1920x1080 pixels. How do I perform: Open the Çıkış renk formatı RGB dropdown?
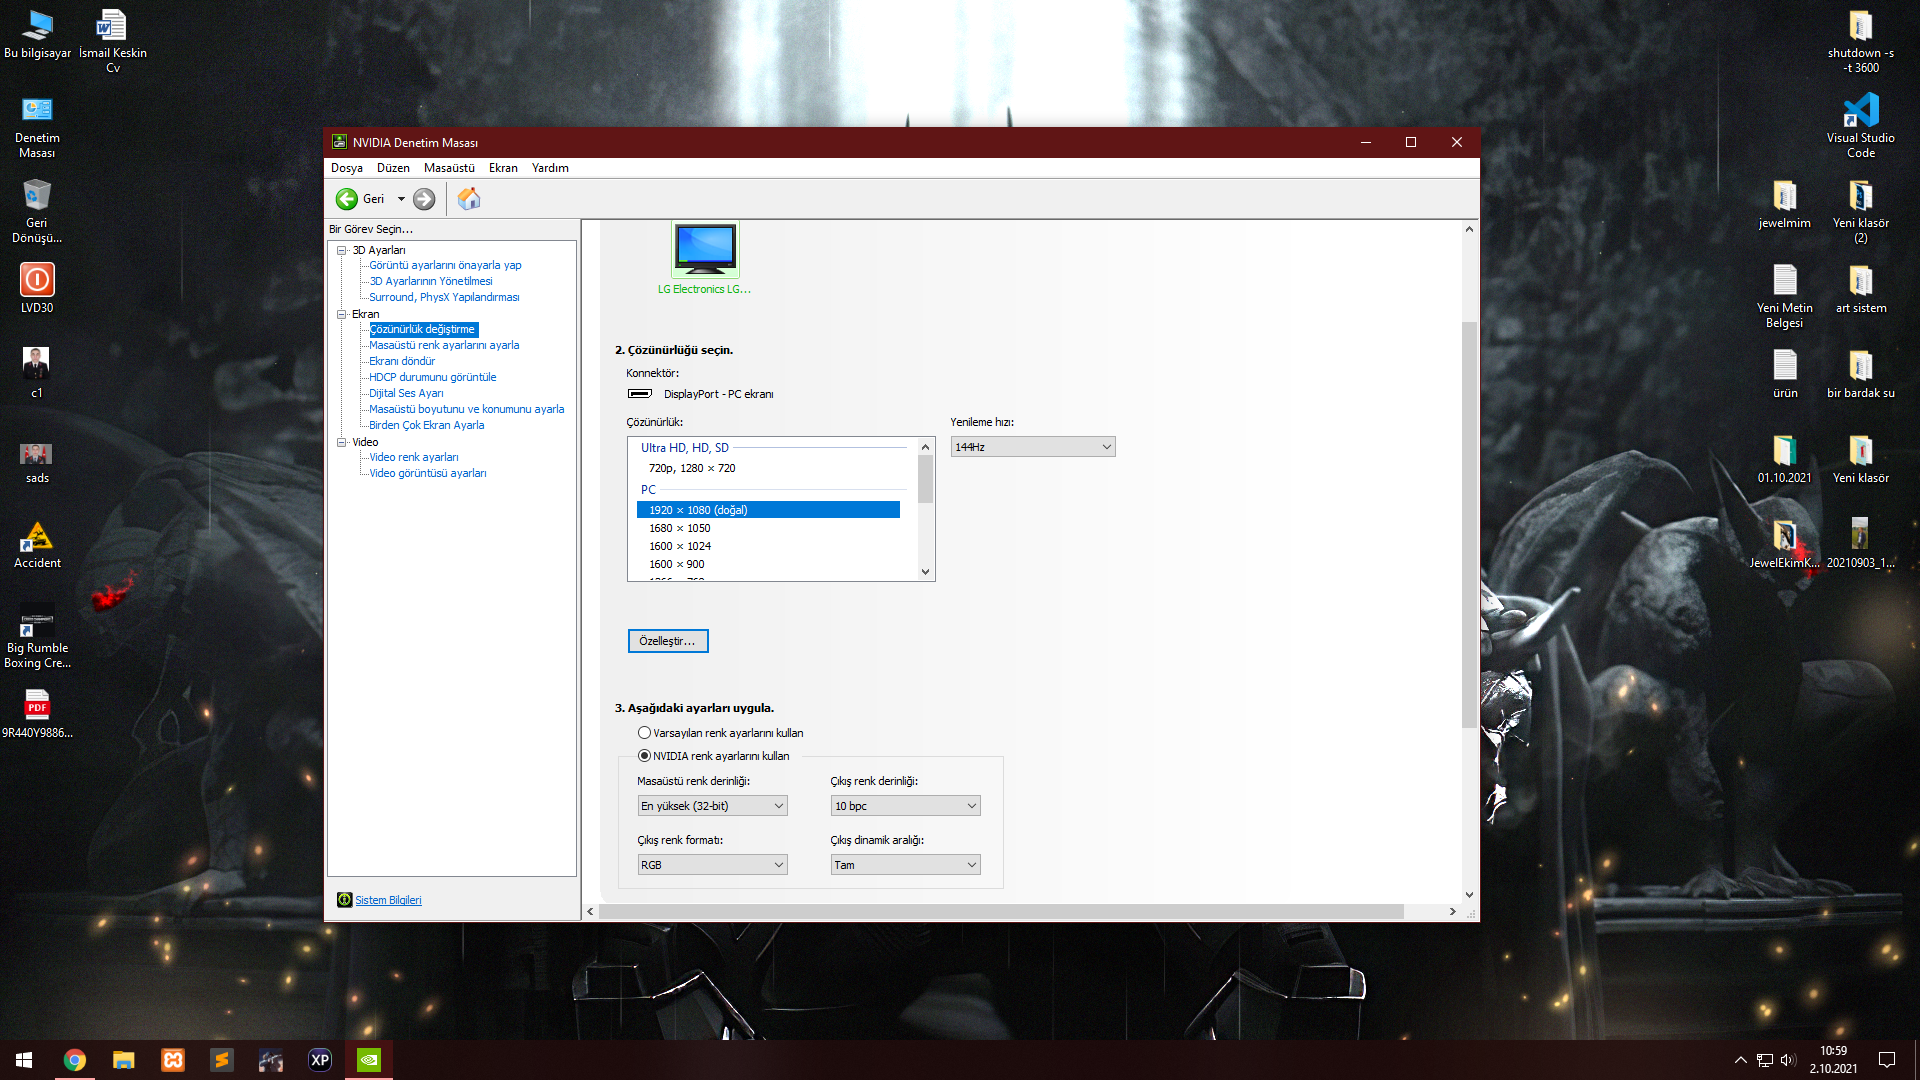pos(712,865)
